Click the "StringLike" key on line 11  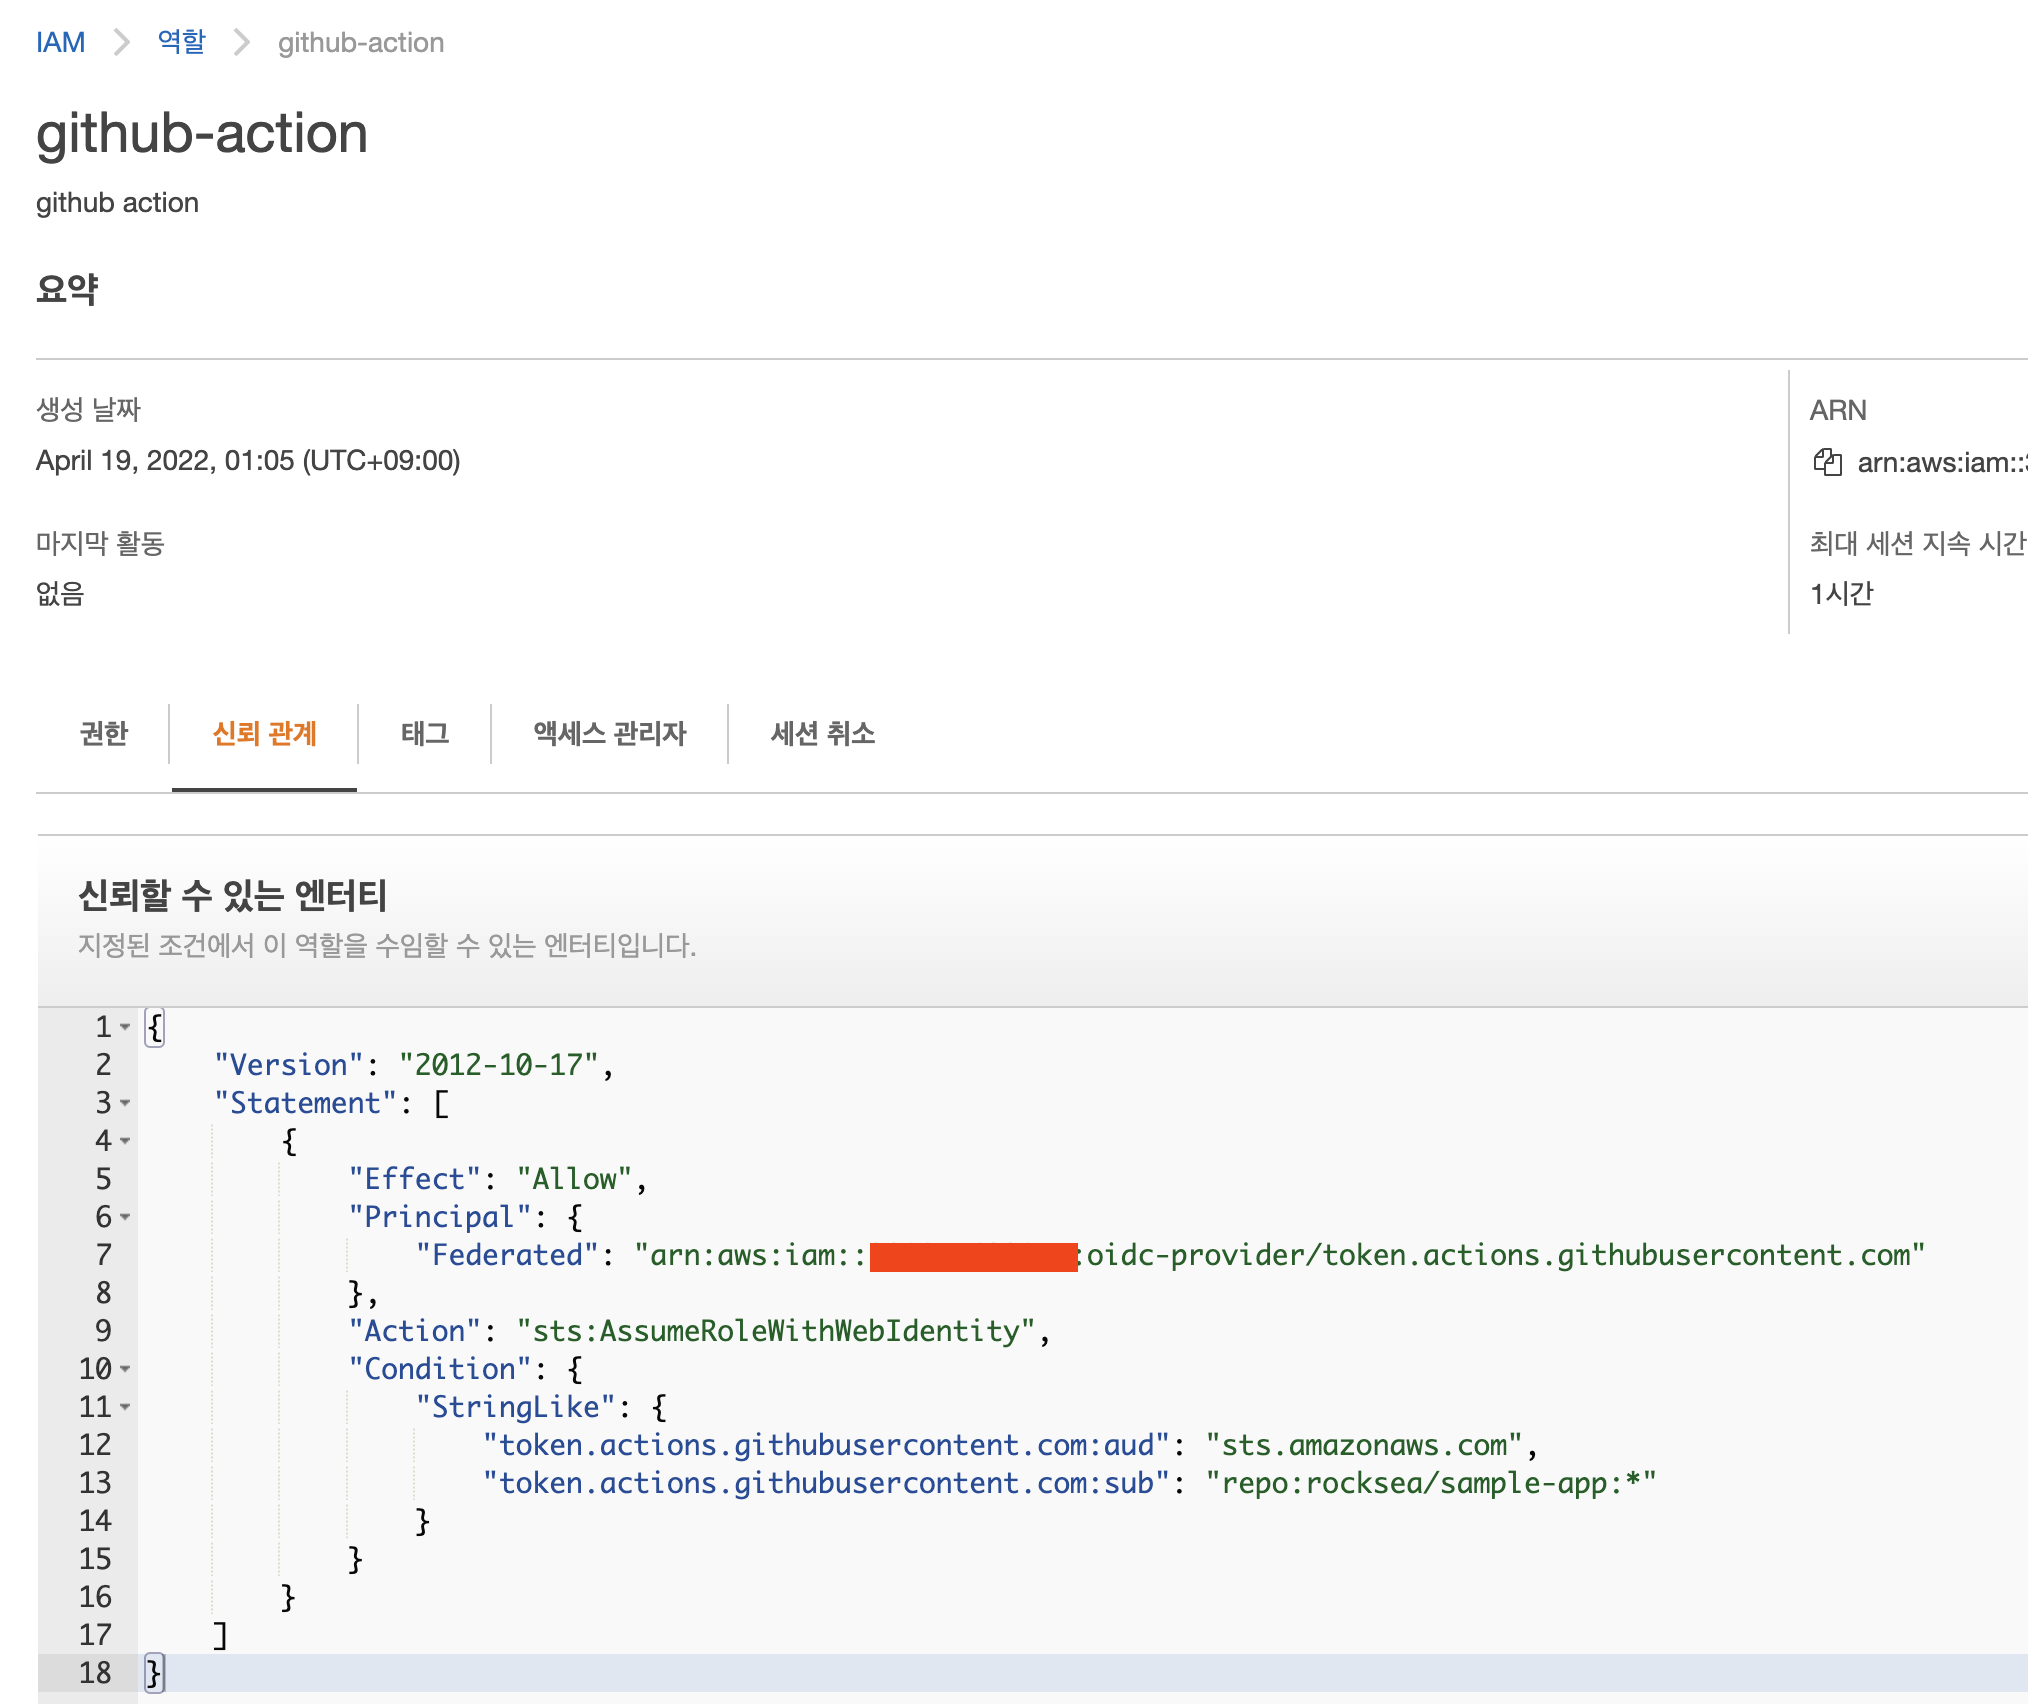pyautogui.click(x=515, y=1407)
